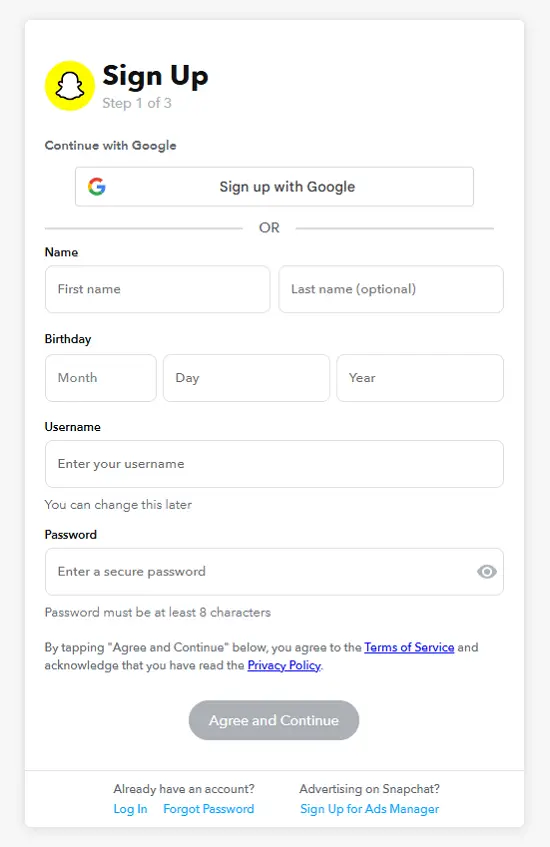Open the Privacy Policy link

284,666
